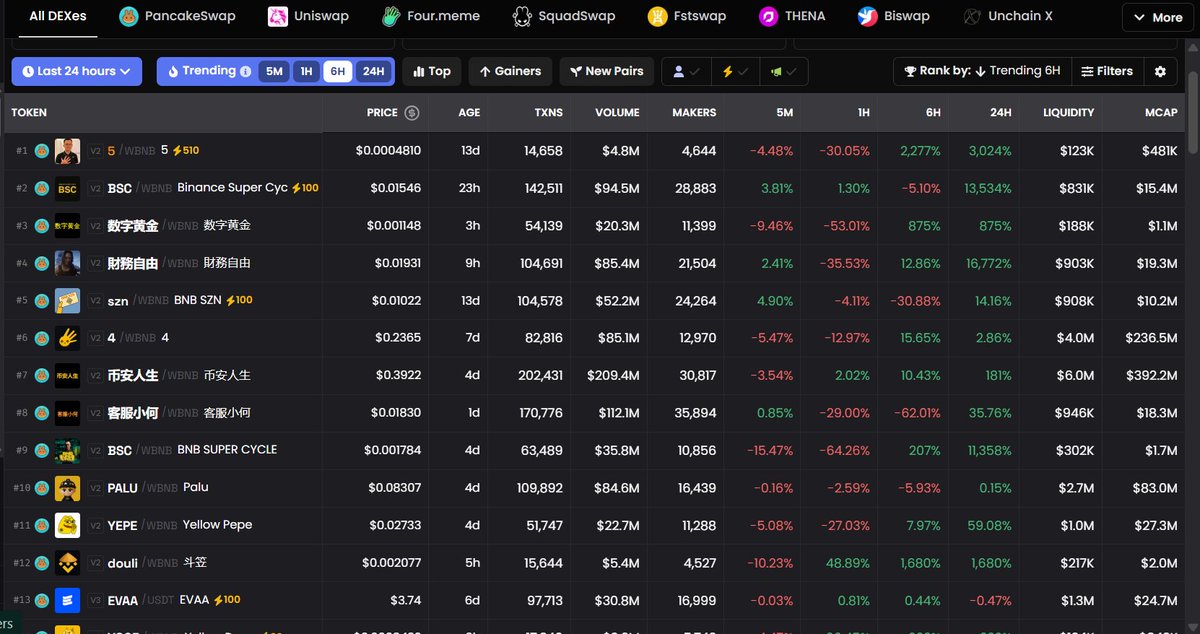This screenshot has width=1200, height=634.
Task: Click the YEPE frog token logo
Action: (x=67, y=525)
